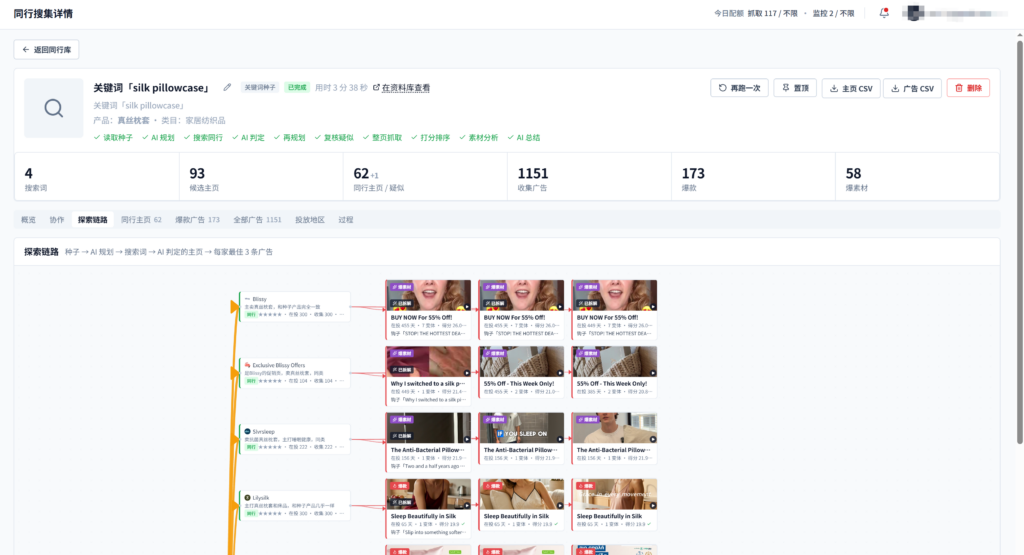Open the notification bell
Viewport: 1024px width, 555px height.
point(884,12)
